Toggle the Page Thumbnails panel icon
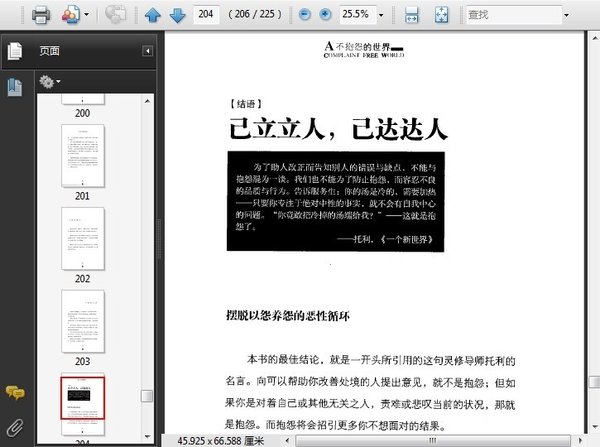This screenshot has width=600, height=447. pos(15,51)
